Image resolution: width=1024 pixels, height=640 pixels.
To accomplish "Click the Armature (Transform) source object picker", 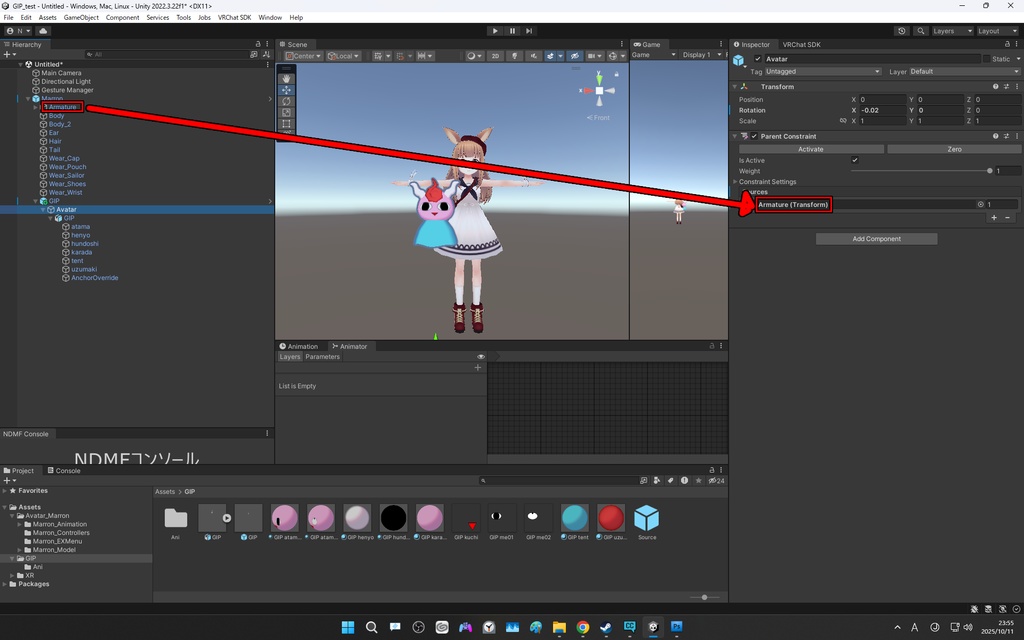I will pyautogui.click(x=981, y=204).
